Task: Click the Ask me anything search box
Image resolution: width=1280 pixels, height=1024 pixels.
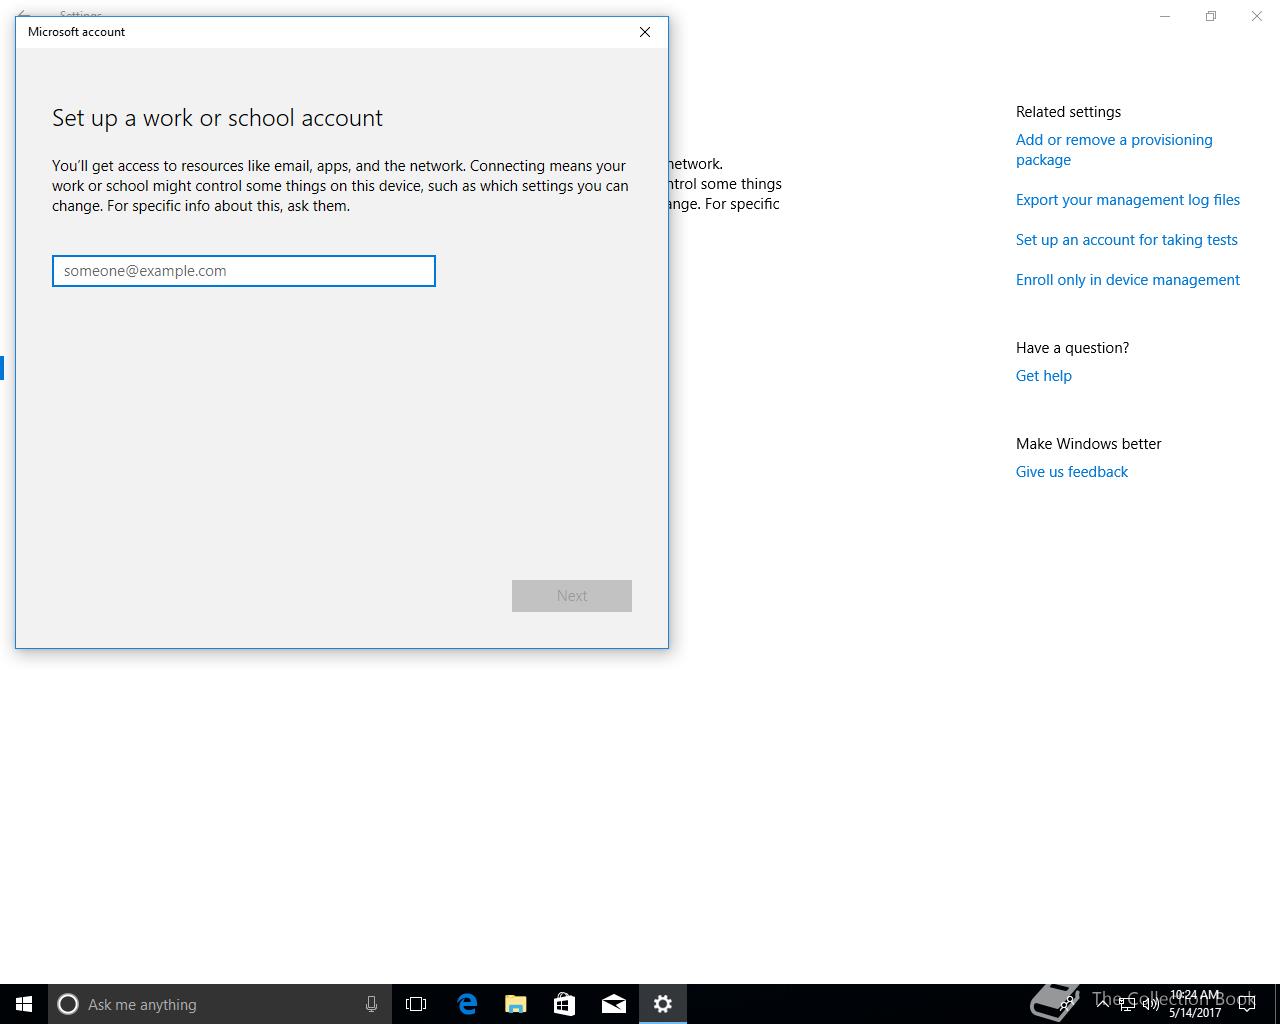Action: tap(220, 1004)
